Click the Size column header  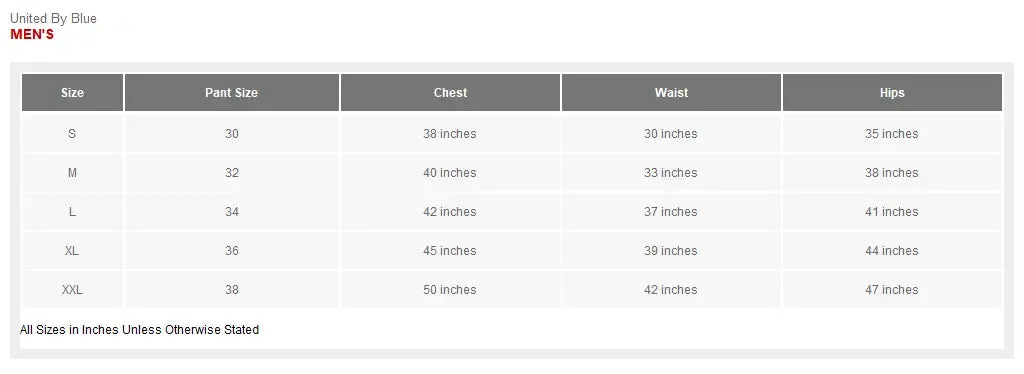[72, 93]
